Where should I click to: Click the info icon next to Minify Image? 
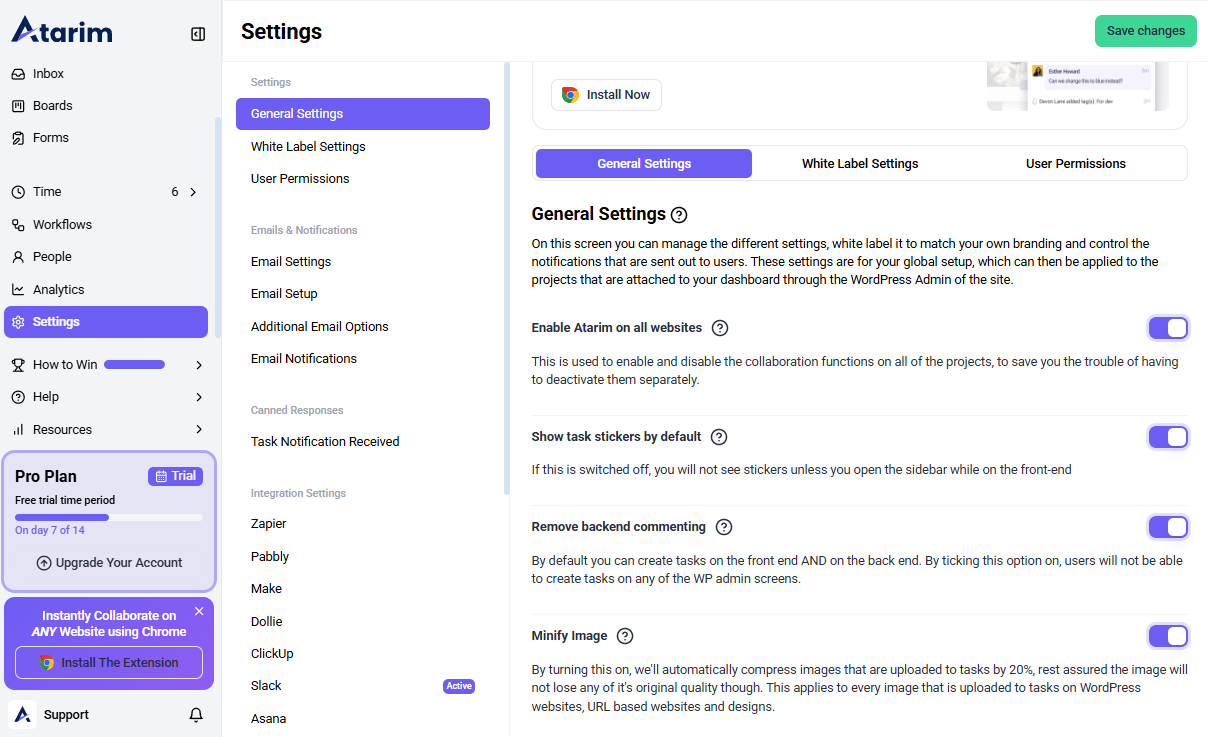(x=625, y=636)
